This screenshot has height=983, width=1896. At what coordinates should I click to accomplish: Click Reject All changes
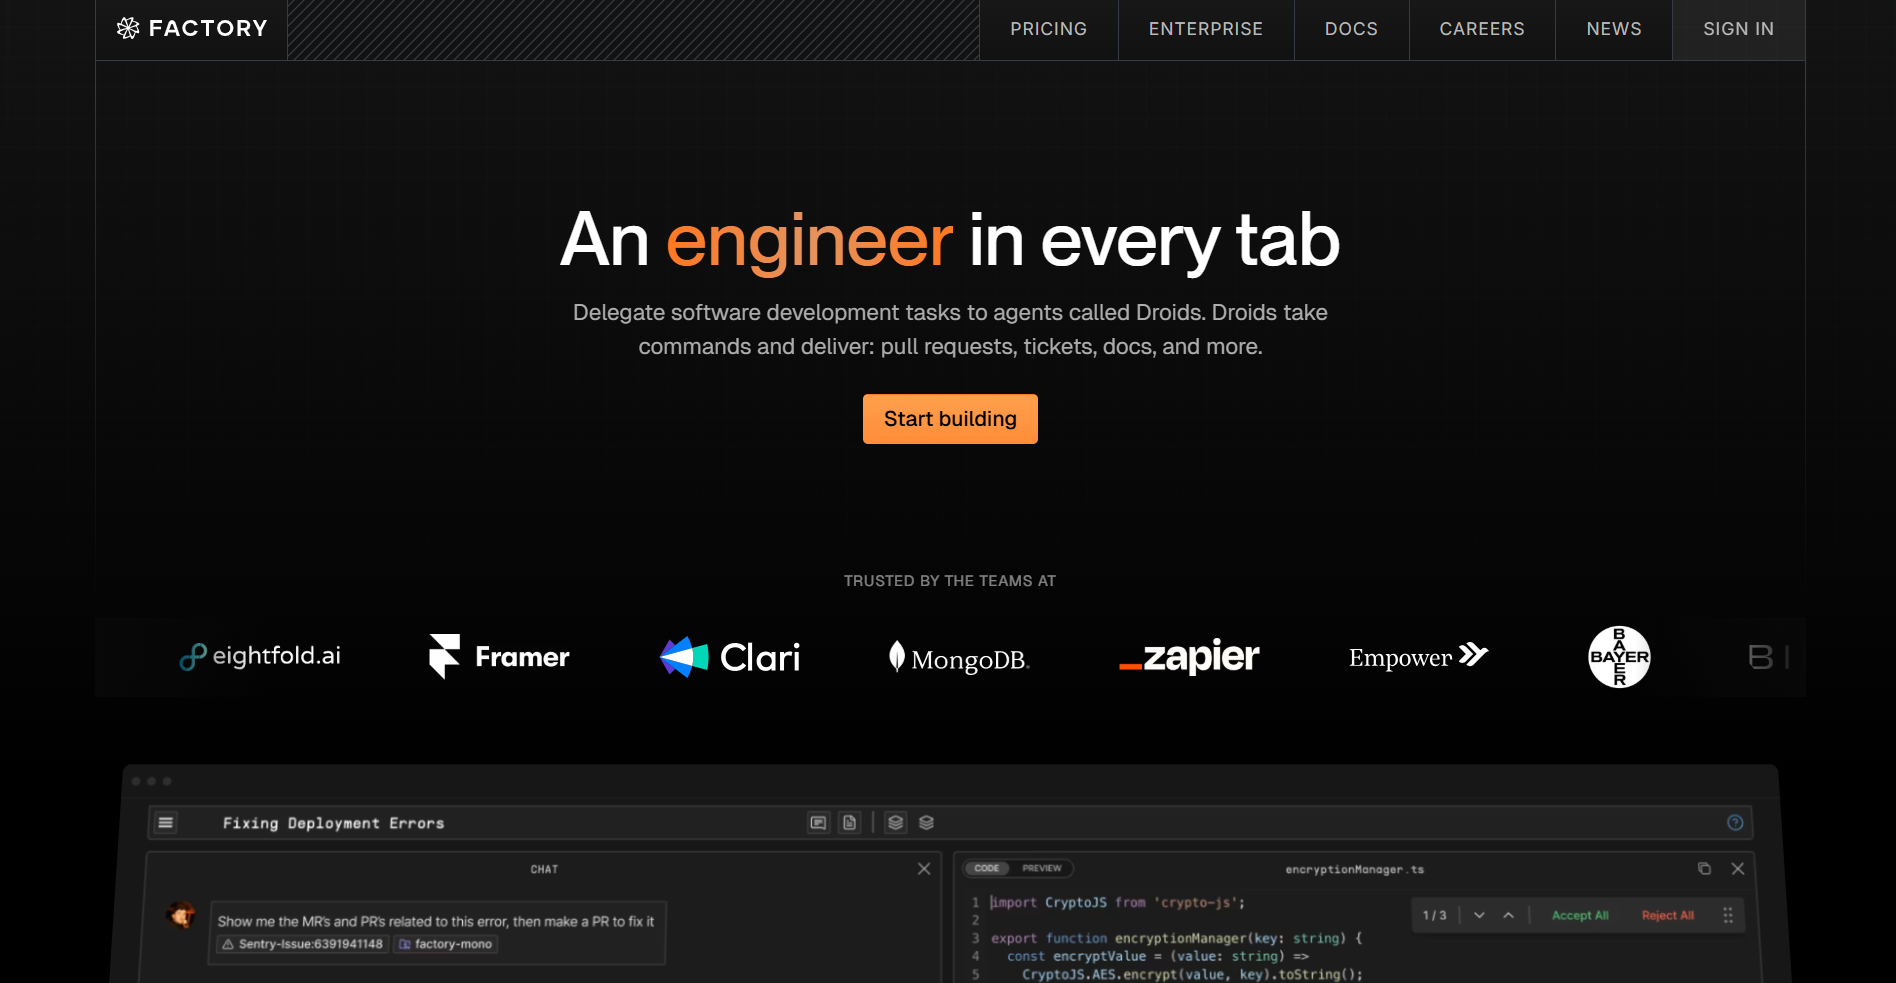pos(1668,915)
